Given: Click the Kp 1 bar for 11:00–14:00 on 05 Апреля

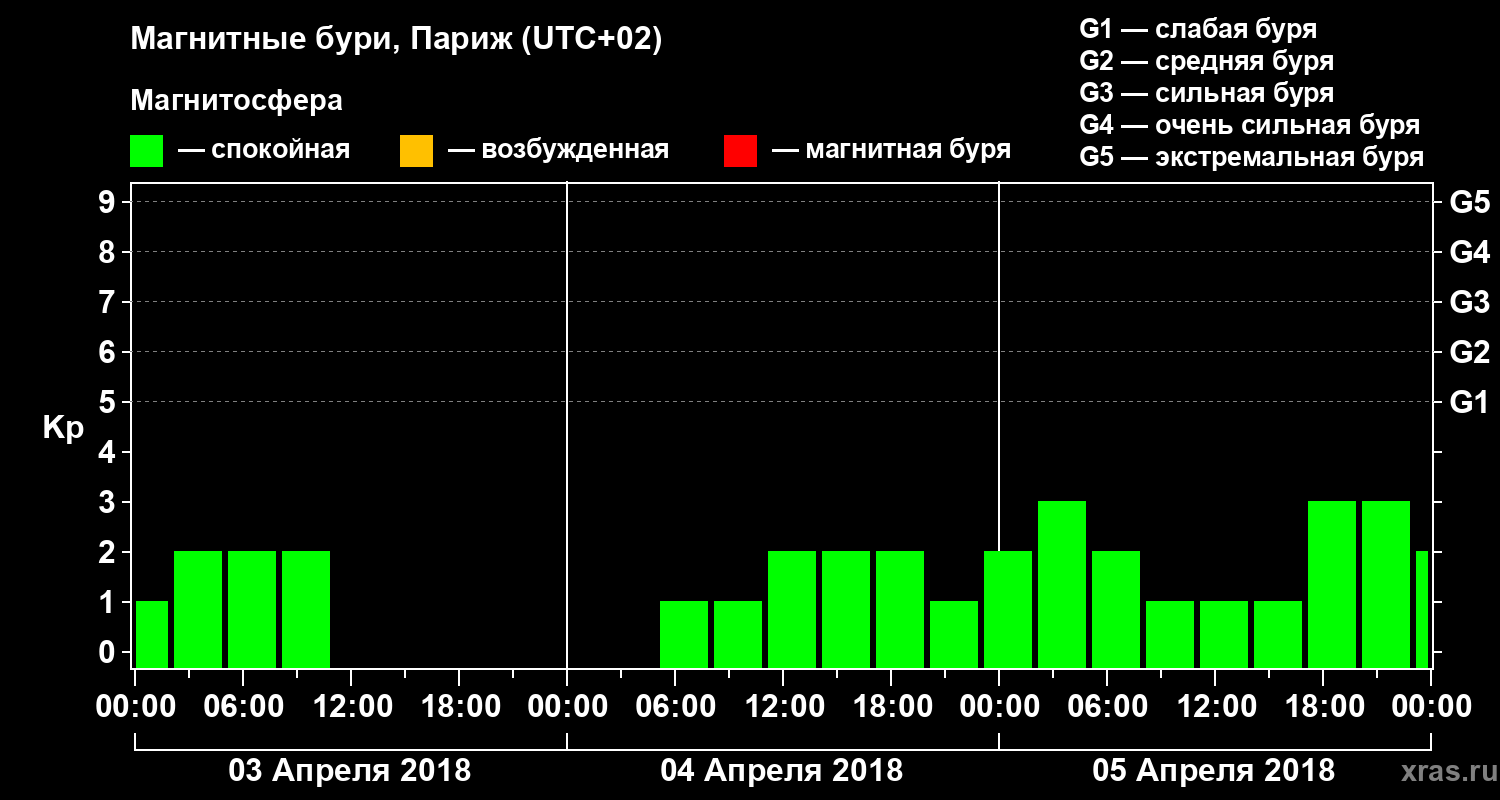Looking at the screenshot, I should click(1224, 634).
